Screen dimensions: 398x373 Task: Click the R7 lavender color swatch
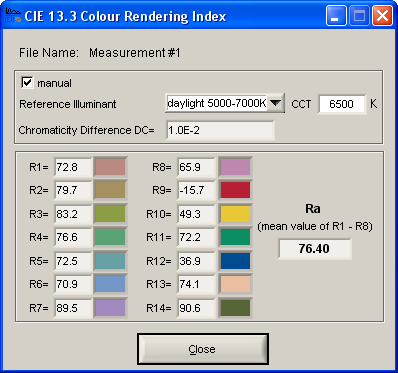110,308
